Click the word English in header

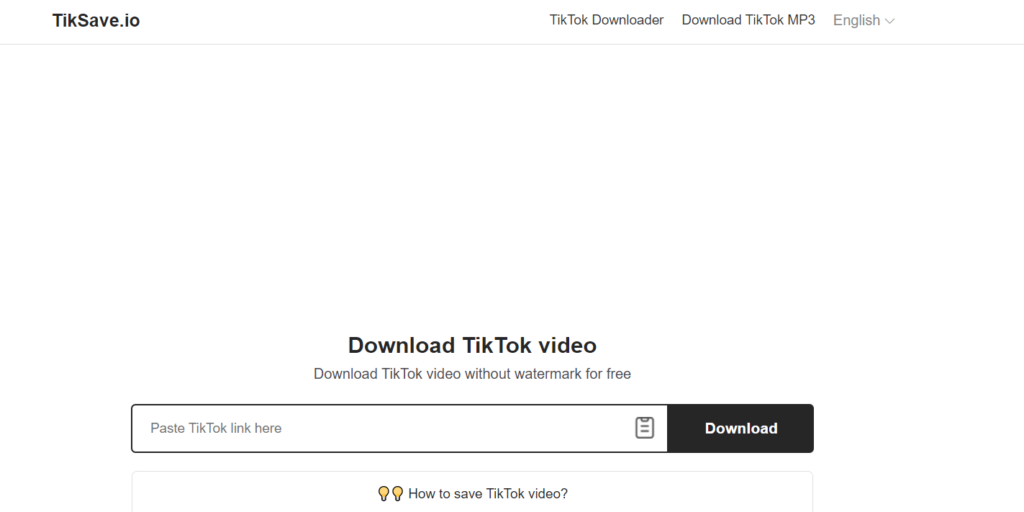(x=857, y=20)
